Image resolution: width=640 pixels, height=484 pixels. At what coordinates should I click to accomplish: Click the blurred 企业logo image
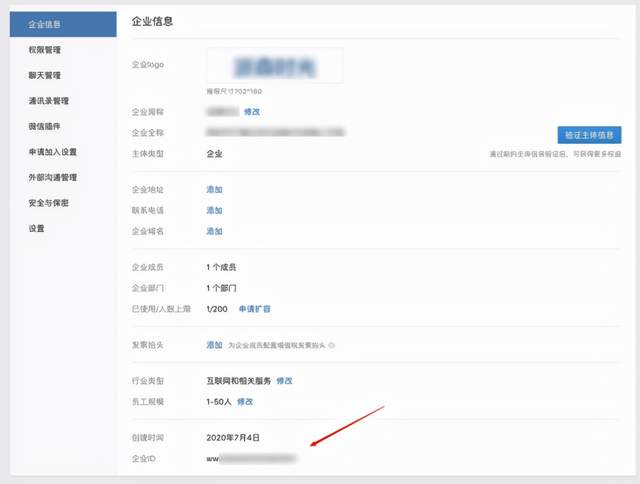275,66
